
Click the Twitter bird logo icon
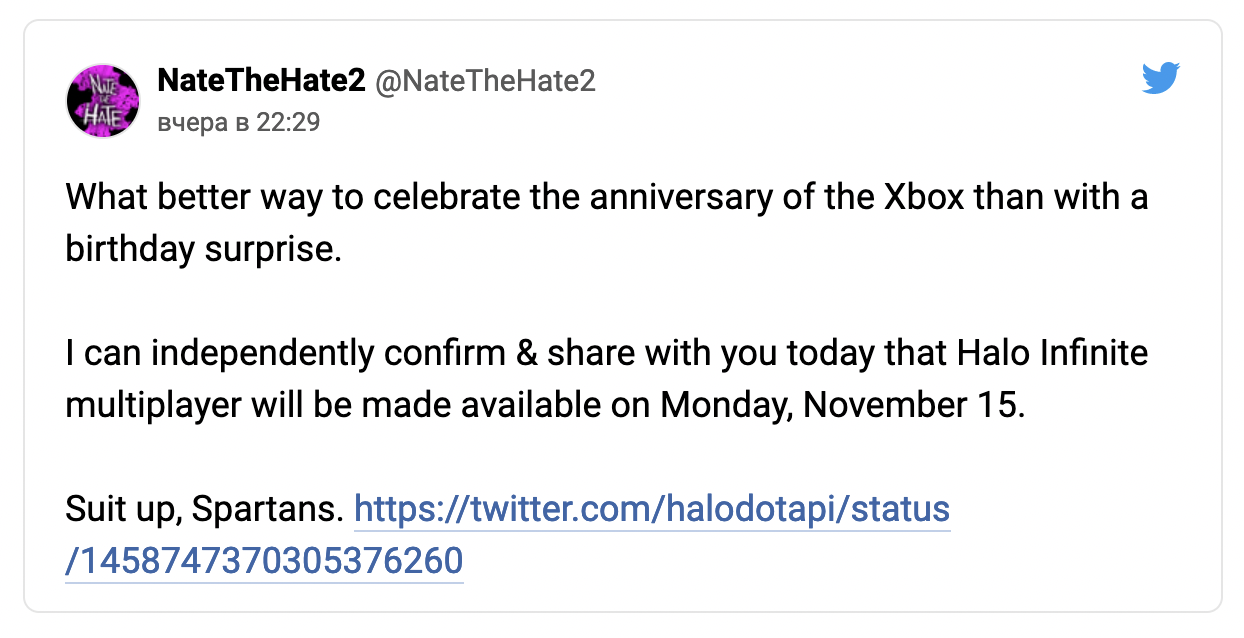[1161, 78]
